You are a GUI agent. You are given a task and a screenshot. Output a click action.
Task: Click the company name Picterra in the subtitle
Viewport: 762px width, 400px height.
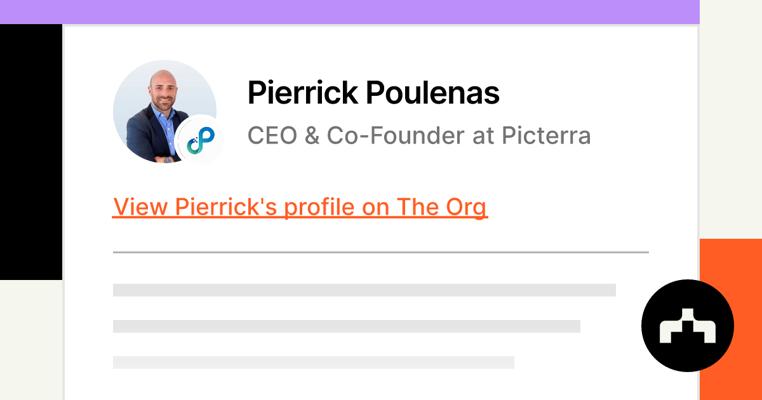547,135
